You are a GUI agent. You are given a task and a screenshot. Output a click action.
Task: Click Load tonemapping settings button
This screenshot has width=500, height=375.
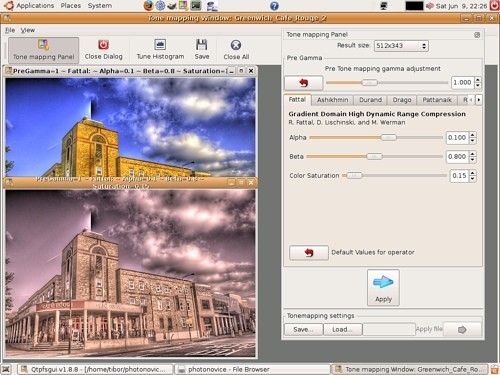(342, 329)
